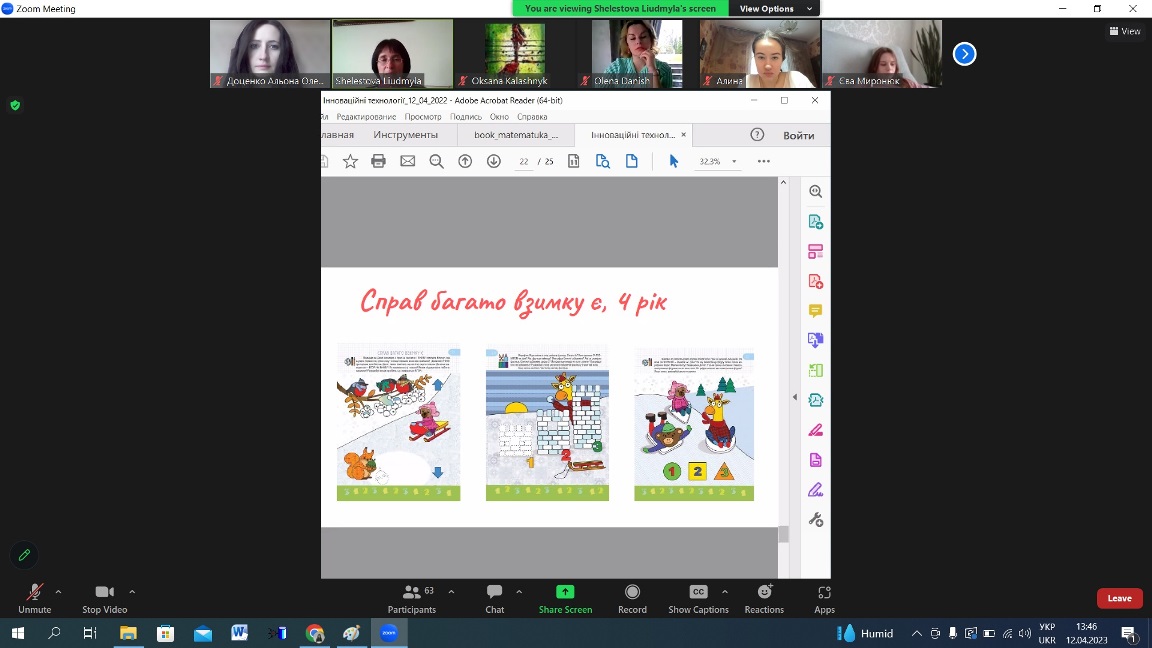Open the Reactions panel
The height and width of the screenshot is (648, 1152).
pos(764,598)
